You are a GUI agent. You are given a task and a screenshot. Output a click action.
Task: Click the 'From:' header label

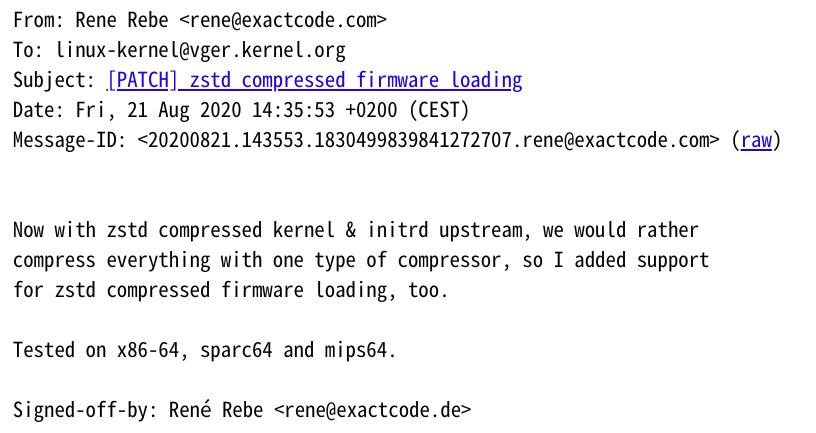click(x=39, y=20)
